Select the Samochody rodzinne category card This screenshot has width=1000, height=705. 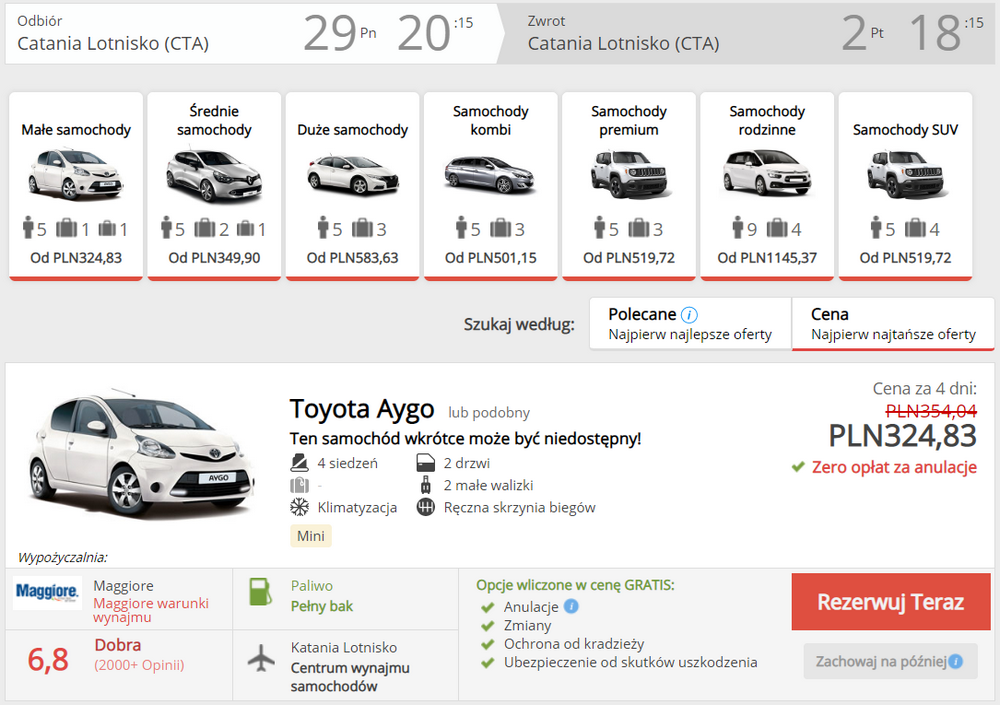pos(767,186)
